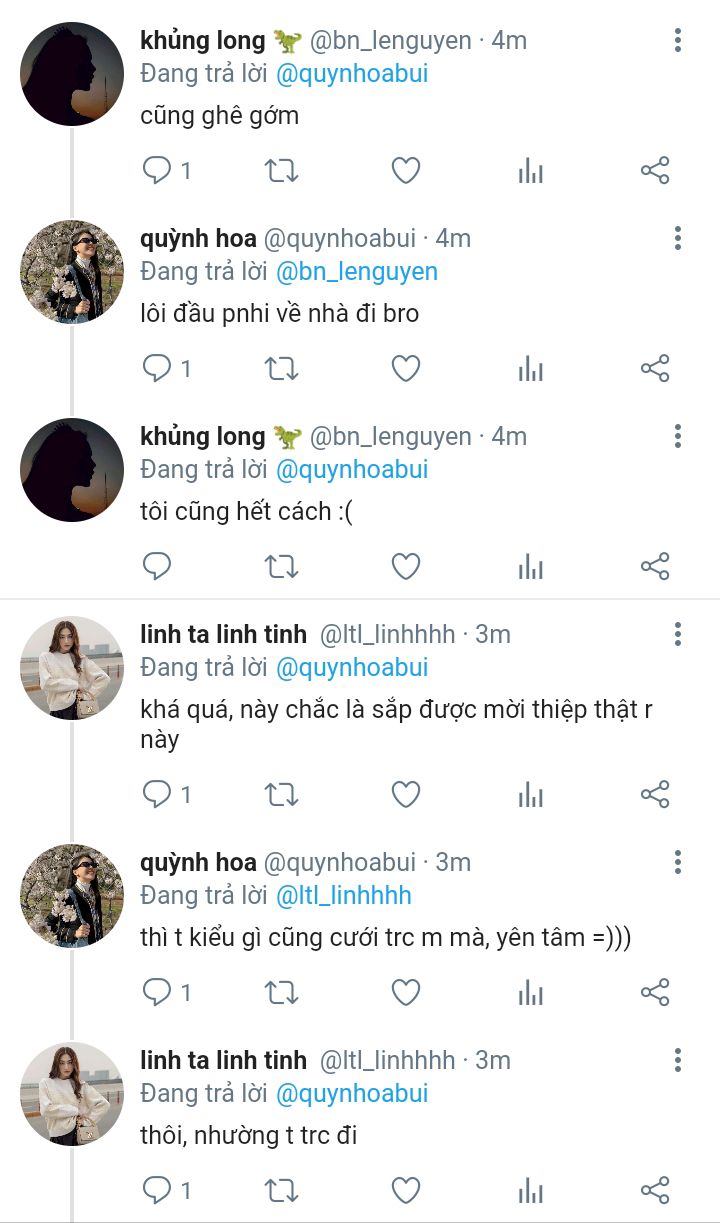
Task: Retweet the "thôi, nhường t trc đi" reply
Action: click(281, 1191)
